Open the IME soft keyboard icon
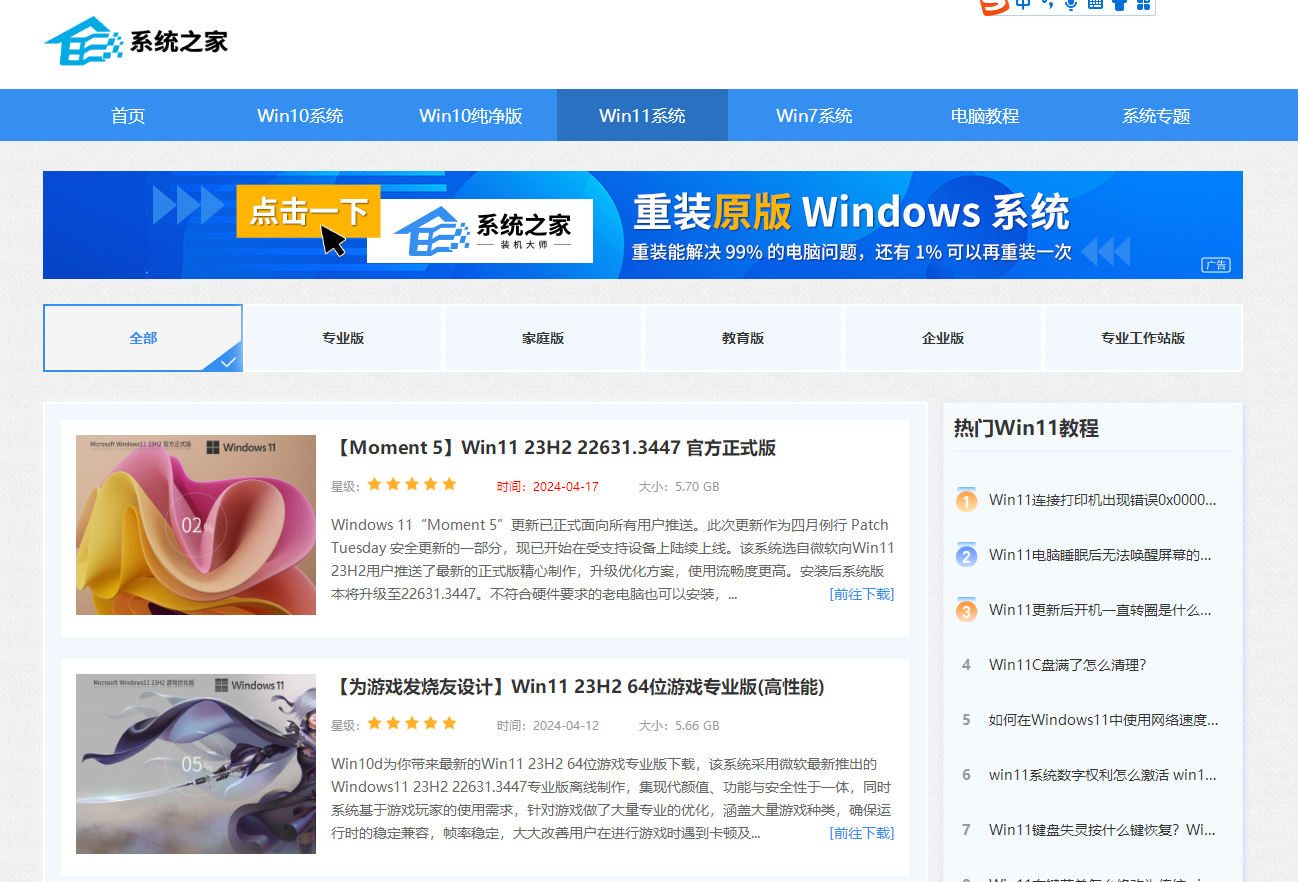 pos(1095,5)
